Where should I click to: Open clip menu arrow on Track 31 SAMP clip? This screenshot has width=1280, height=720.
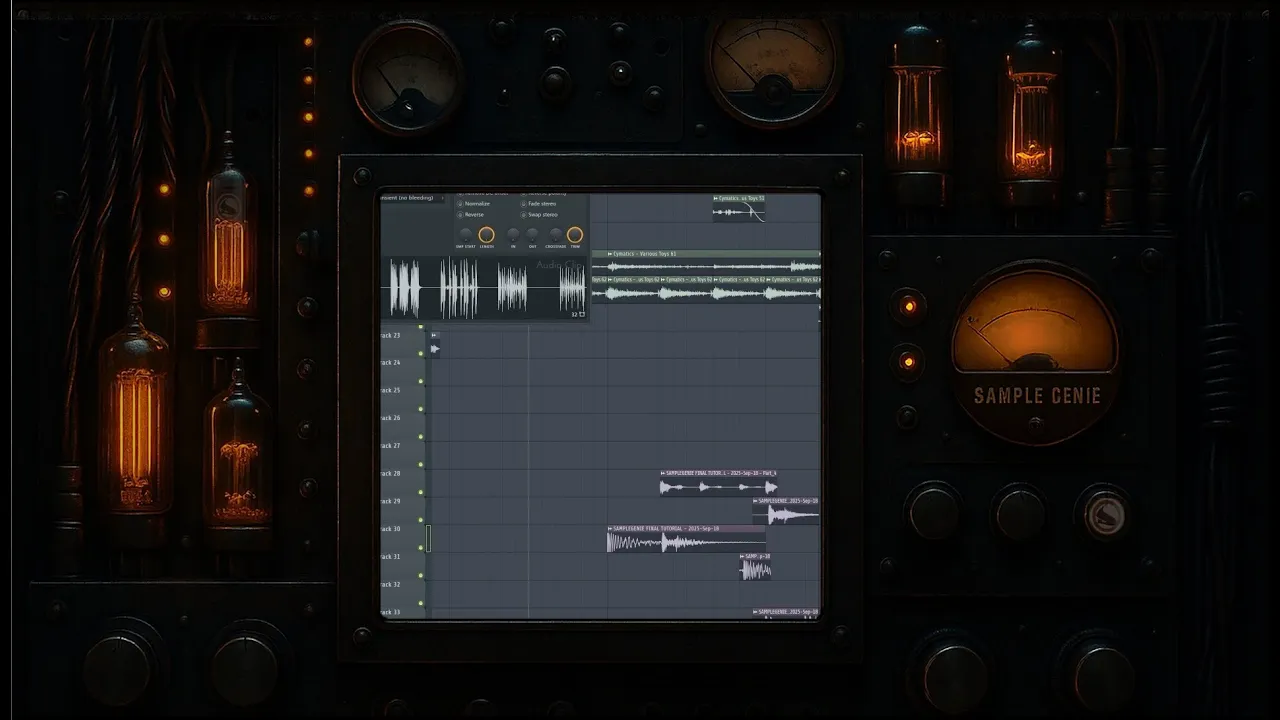point(743,556)
